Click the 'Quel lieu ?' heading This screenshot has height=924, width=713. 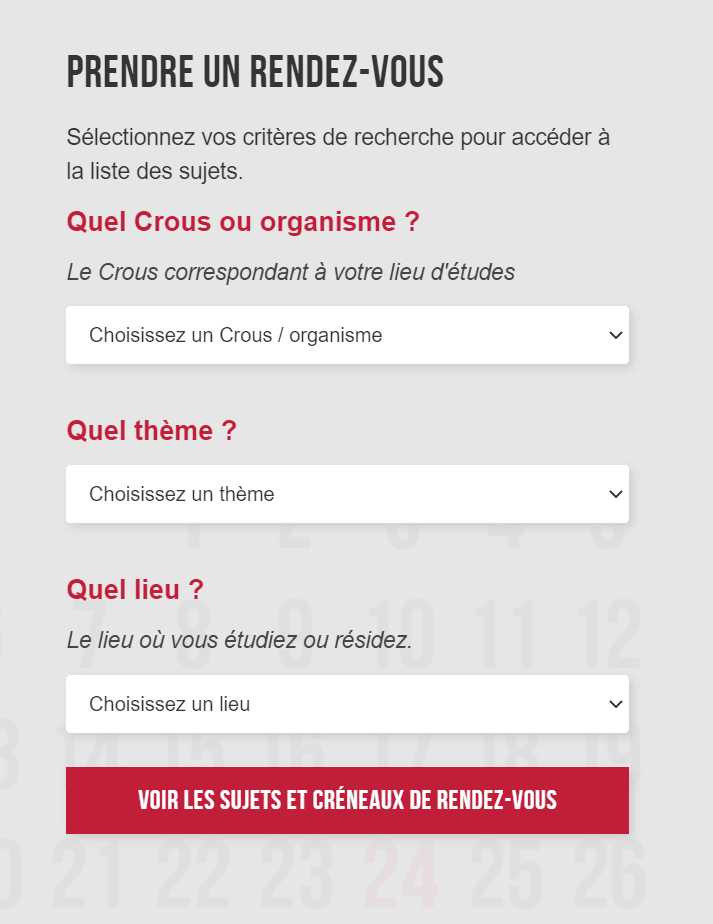point(134,590)
